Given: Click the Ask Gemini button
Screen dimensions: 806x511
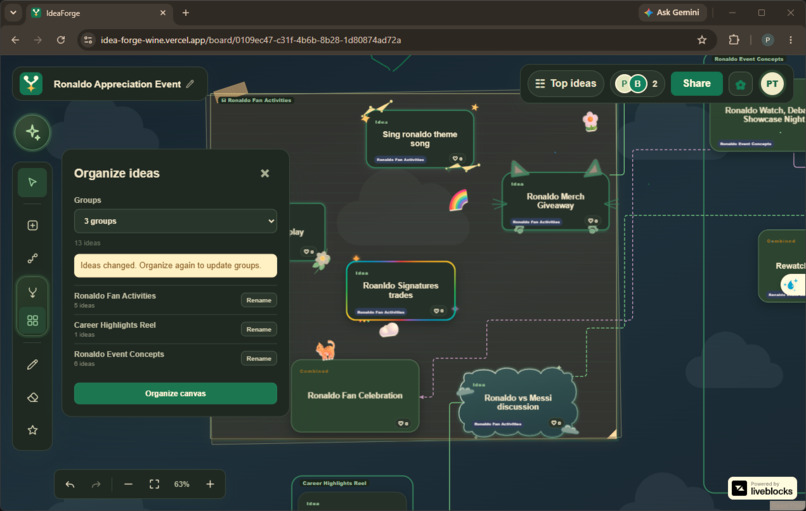Looking at the screenshot, I should pyautogui.click(x=672, y=12).
